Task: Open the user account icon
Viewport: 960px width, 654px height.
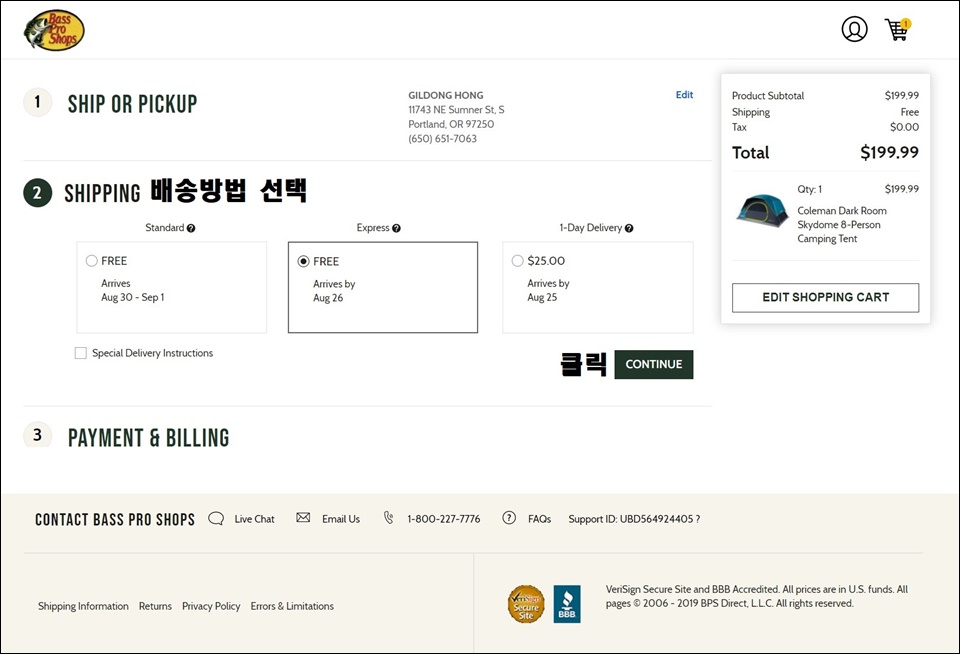Action: [854, 29]
